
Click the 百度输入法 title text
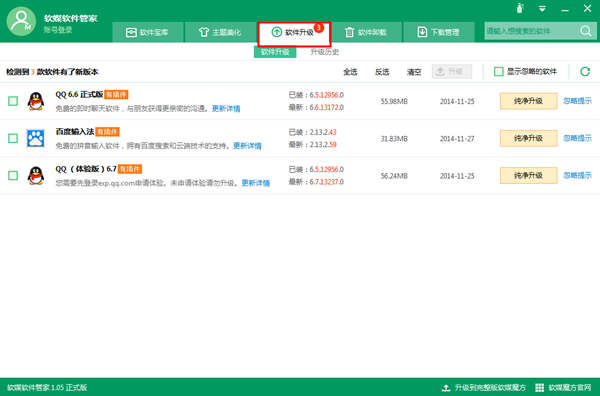coord(75,132)
